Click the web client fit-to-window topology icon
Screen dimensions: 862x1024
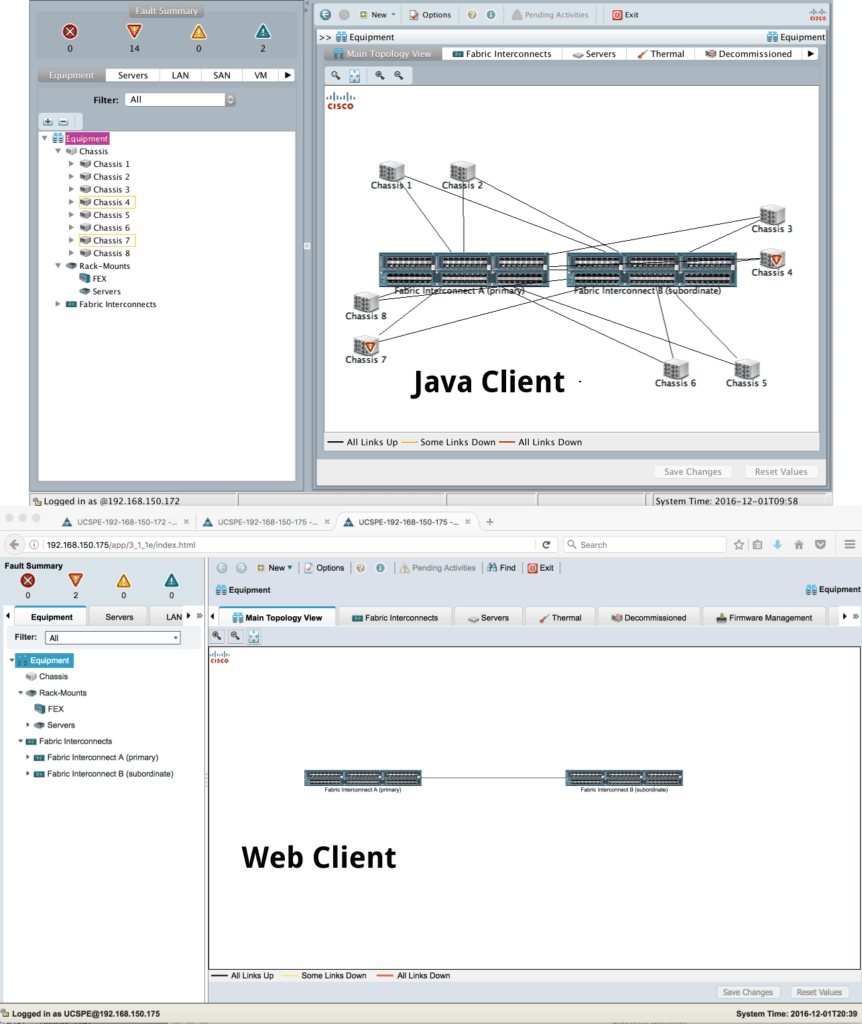click(x=253, y=636)
